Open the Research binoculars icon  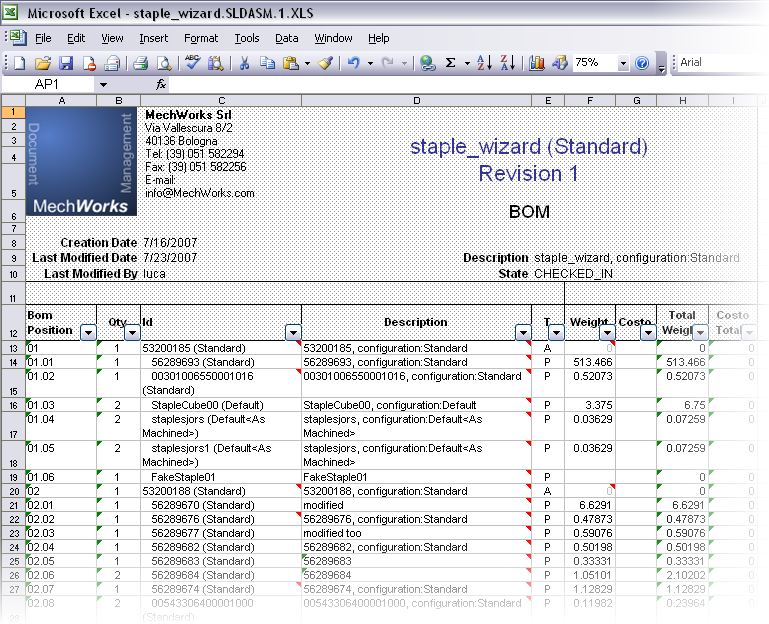[215, 63]
